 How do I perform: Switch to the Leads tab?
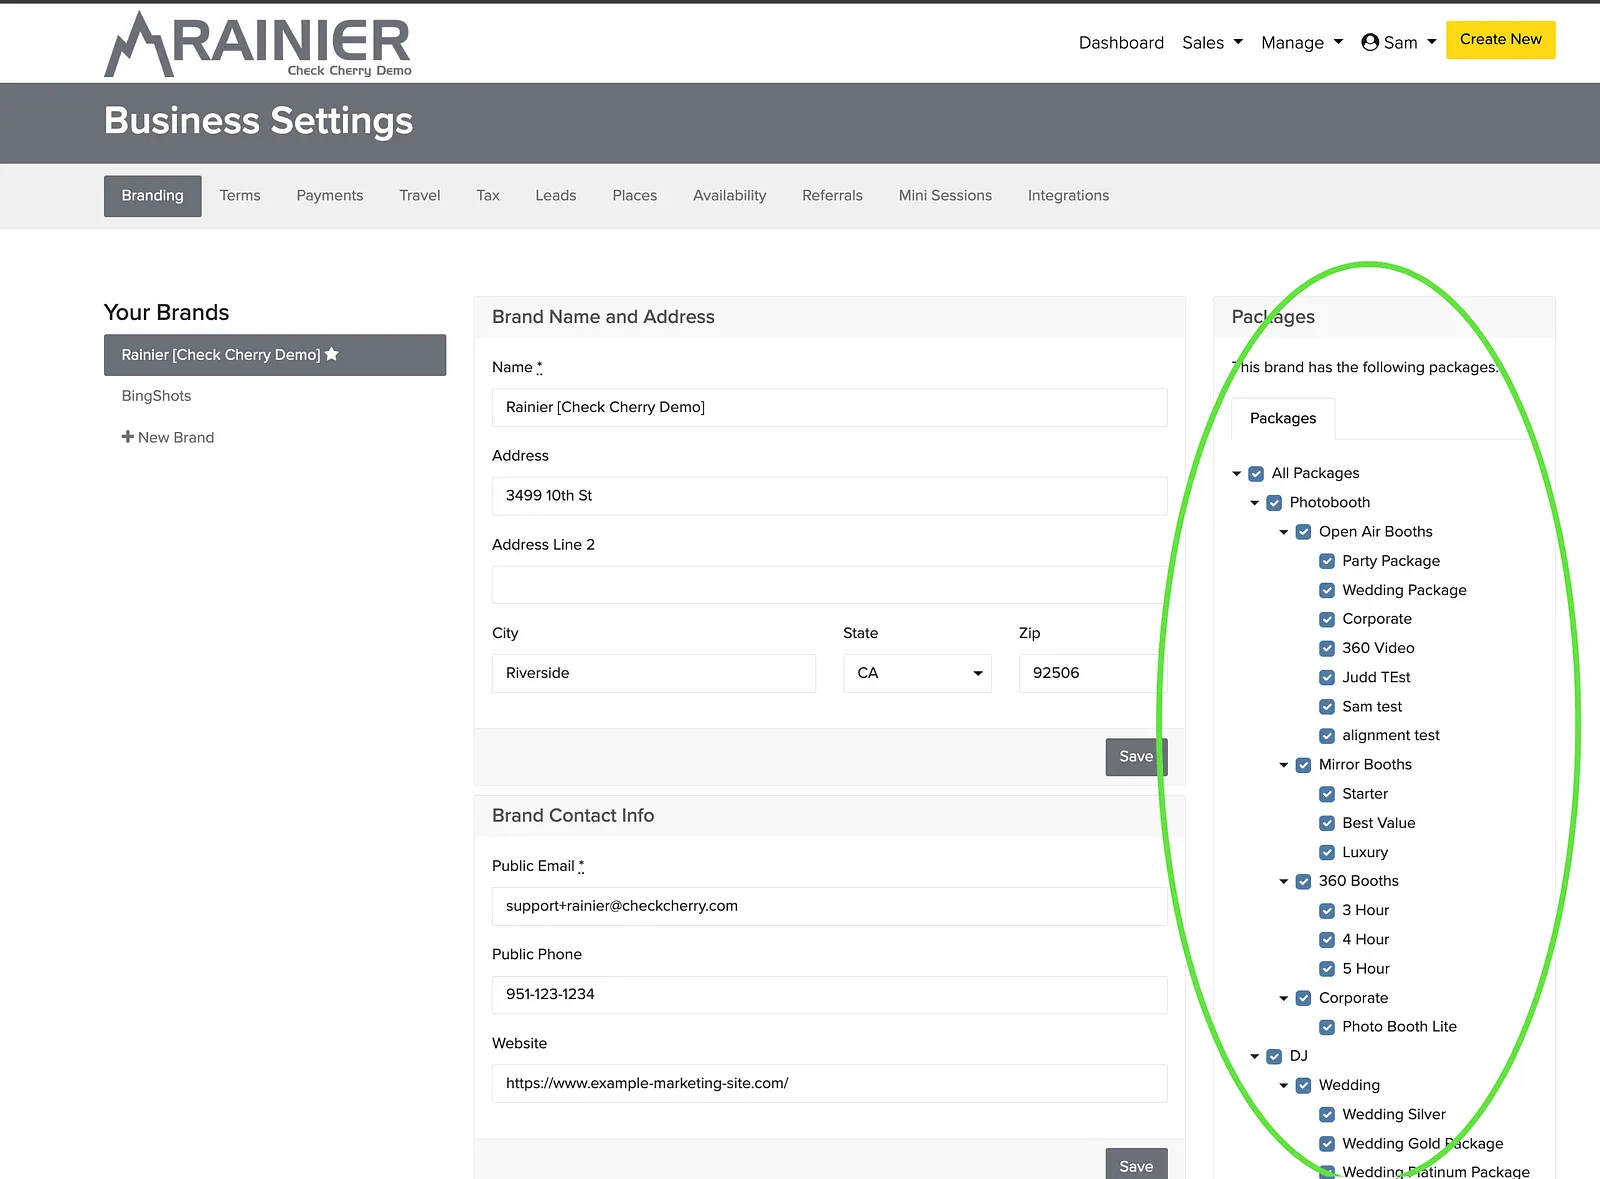(556, 196)
